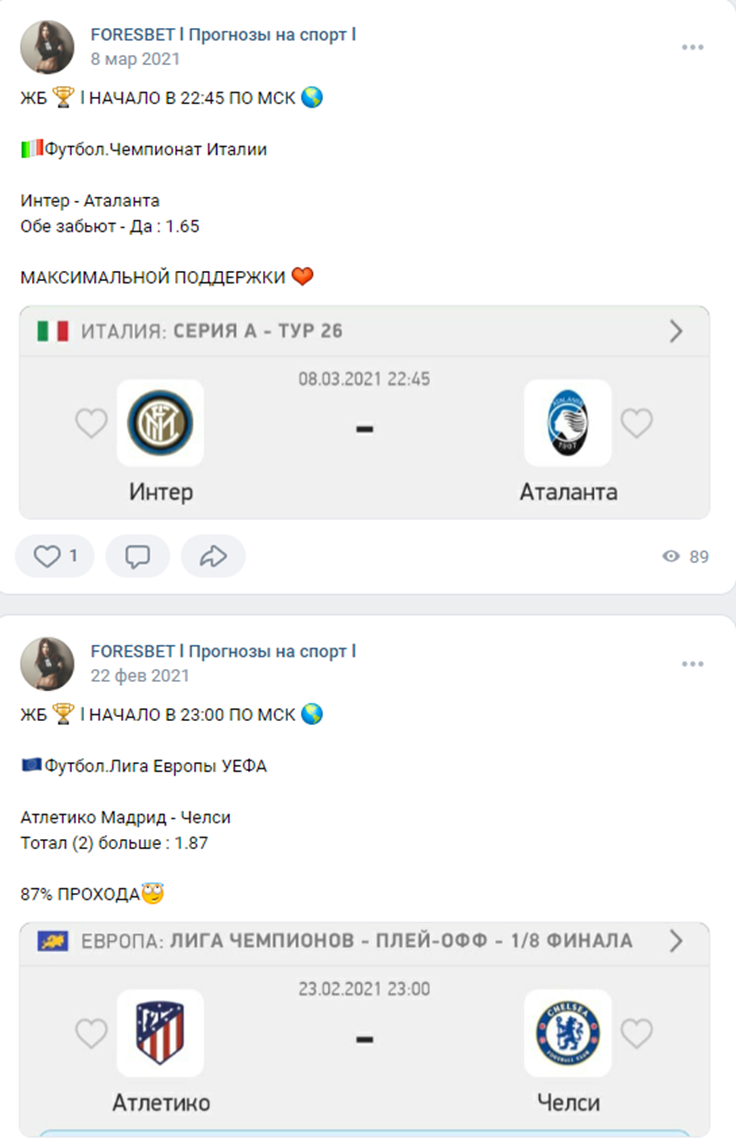Favorite Аталанта with heart icon

(636, 423)
